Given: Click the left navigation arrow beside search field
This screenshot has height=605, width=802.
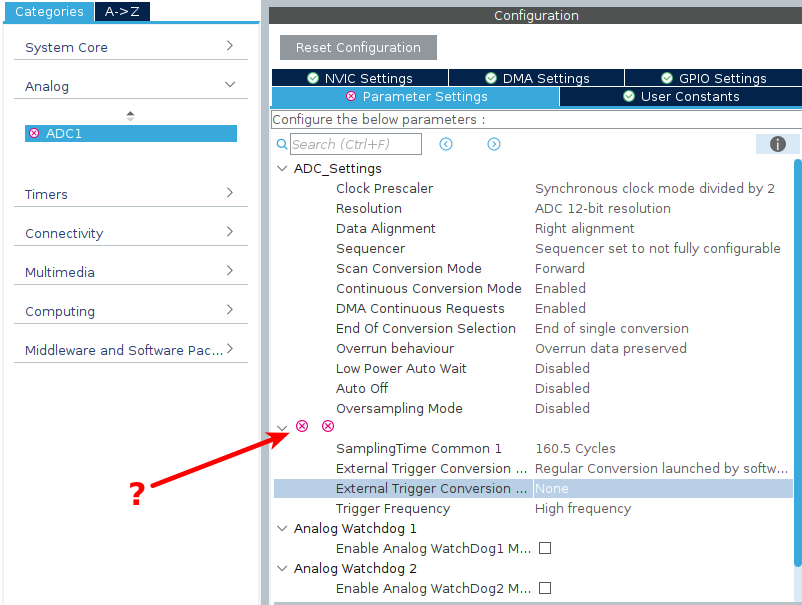Looking at the screenshot, I should [445, 144].
